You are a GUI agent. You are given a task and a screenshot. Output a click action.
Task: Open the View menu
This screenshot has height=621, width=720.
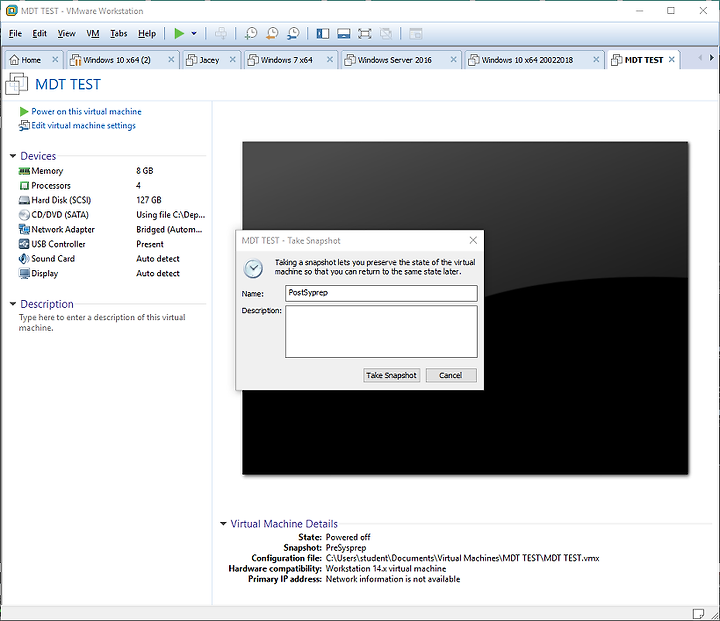click(x=67, y=34)
